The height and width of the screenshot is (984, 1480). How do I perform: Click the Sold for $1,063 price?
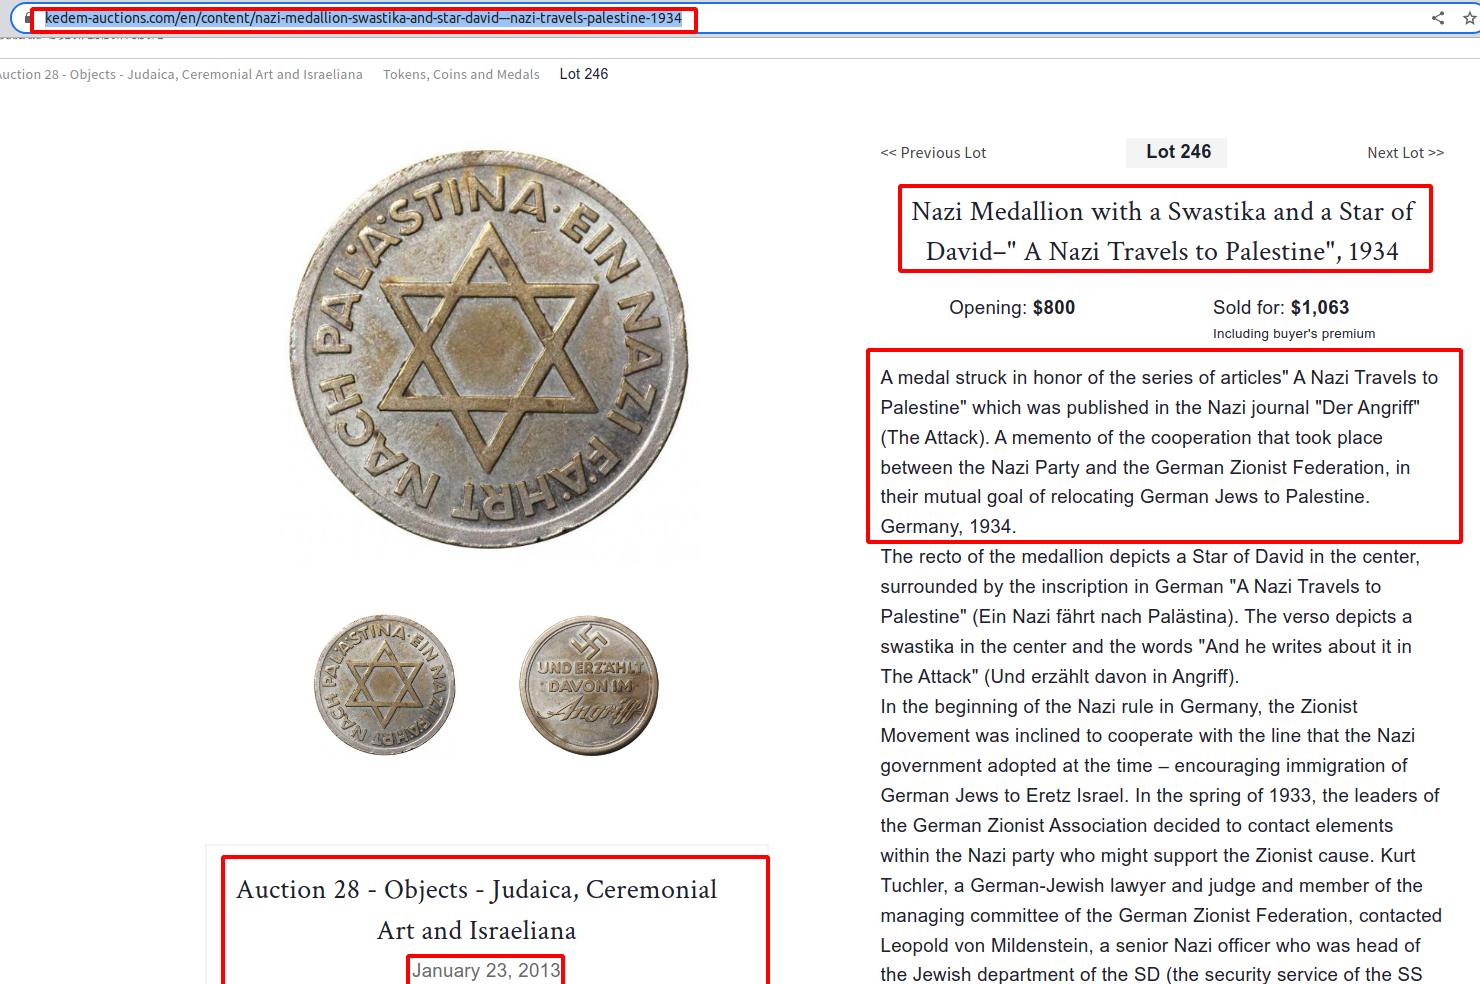(1280, 308)
